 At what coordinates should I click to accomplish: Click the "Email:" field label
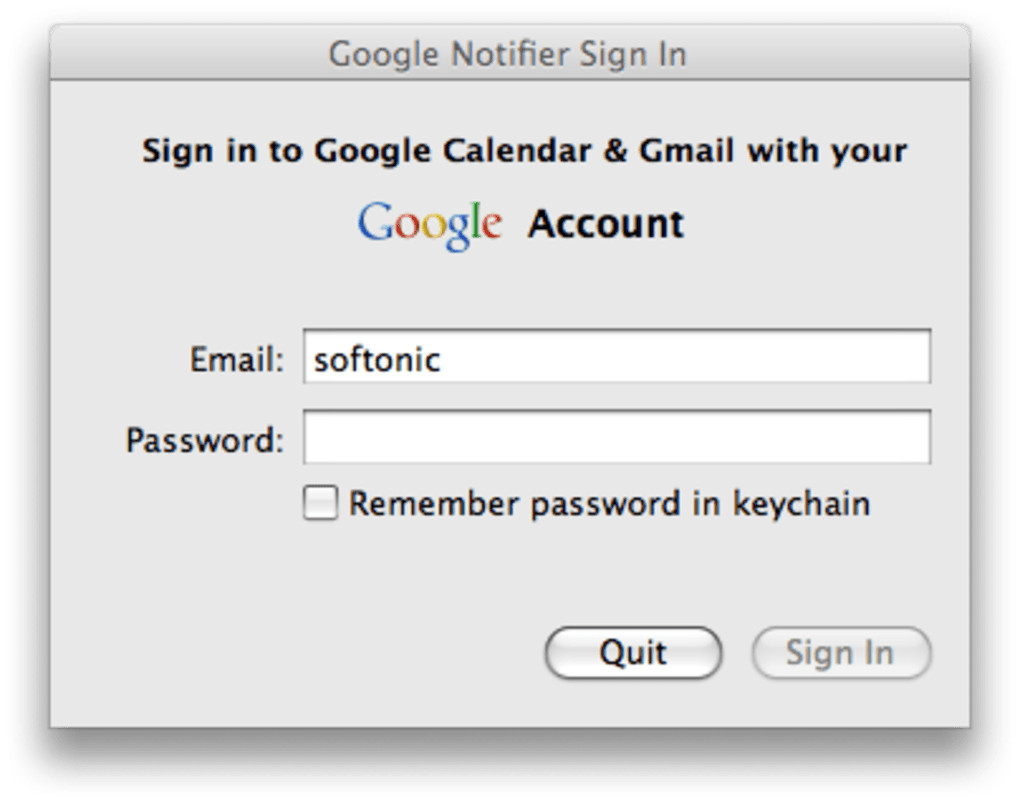click(237, 359)
